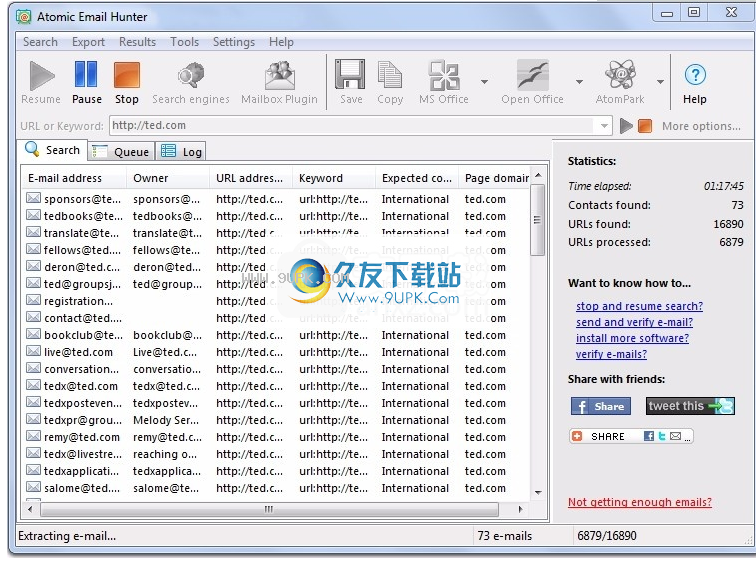The height and width of the screenshot is (562, 756).
Task: Click the Save floppy disk icon
Action: click(350, 75)
